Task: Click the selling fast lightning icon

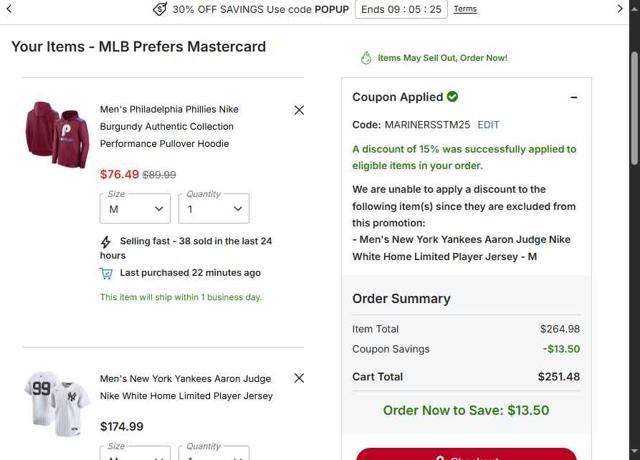Action: (x=106, y=242)
